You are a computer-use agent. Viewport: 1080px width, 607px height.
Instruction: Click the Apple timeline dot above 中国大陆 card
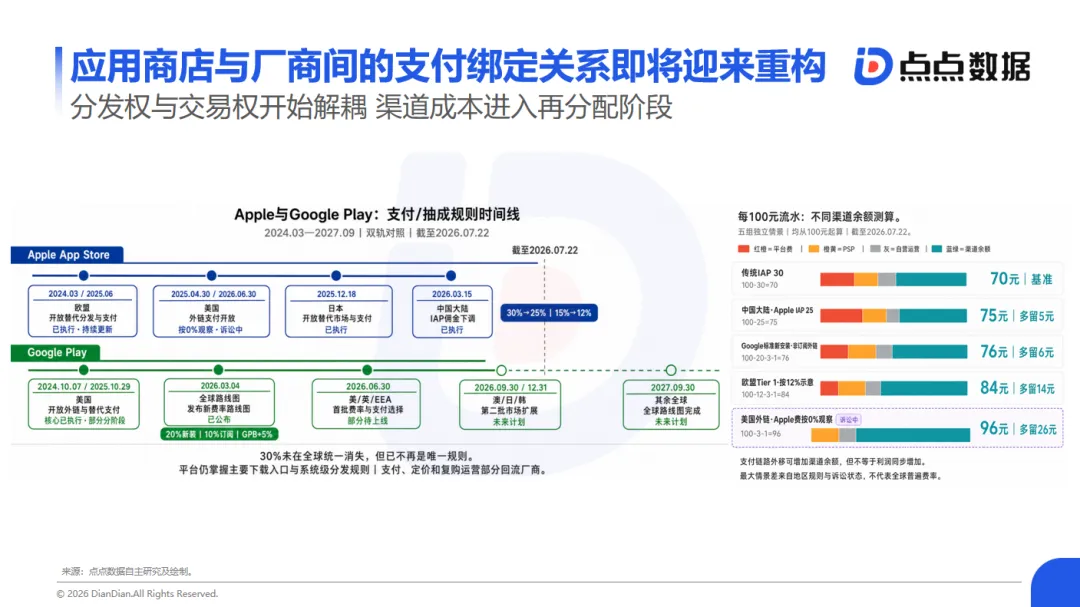(451, 276)
